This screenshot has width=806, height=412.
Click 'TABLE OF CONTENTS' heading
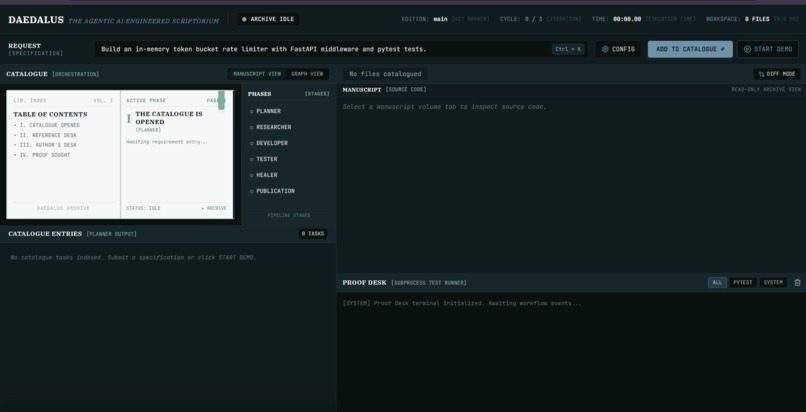(x=50, y=114)
